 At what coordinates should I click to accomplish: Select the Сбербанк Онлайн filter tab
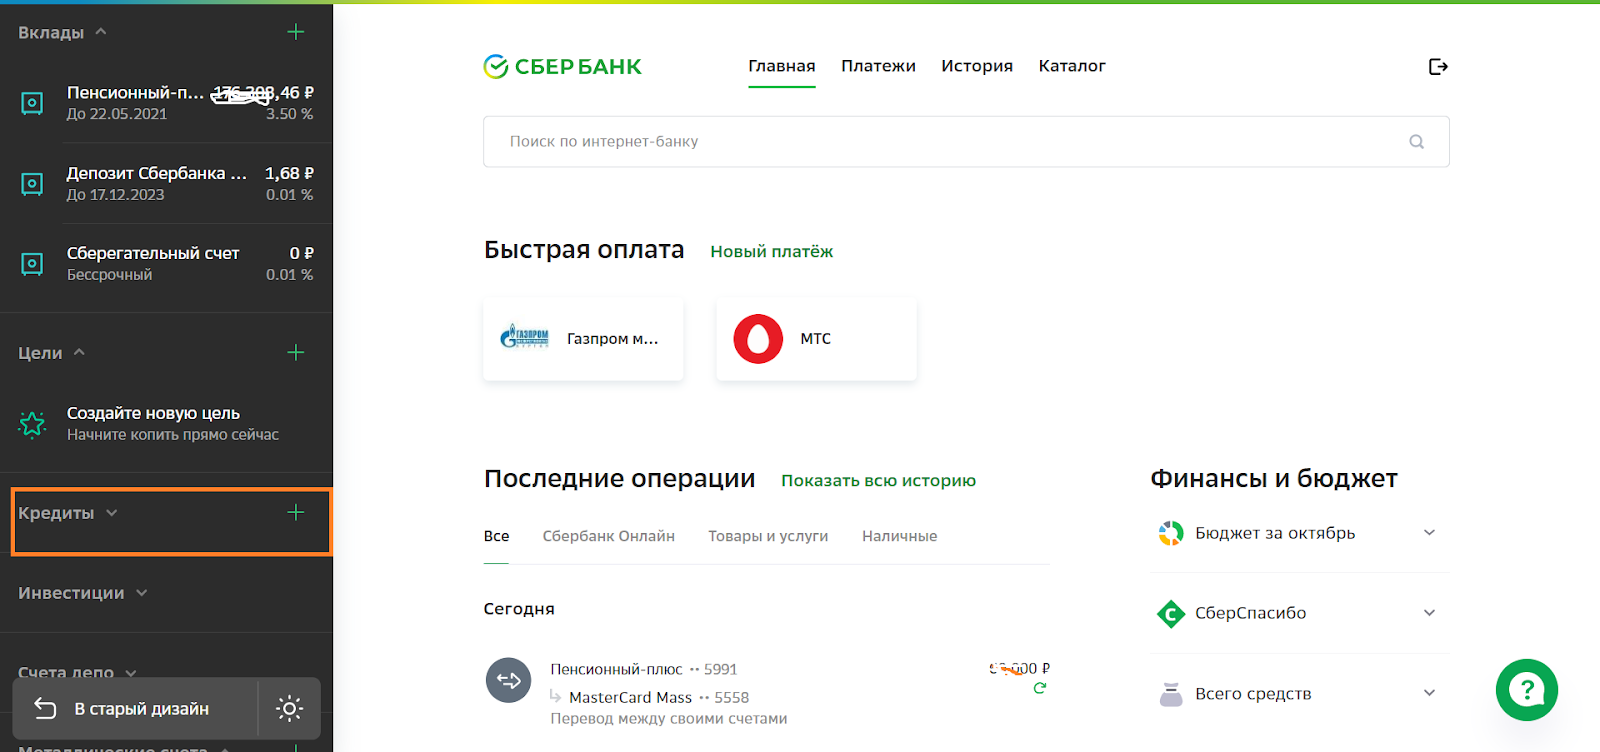click(609, 536)
